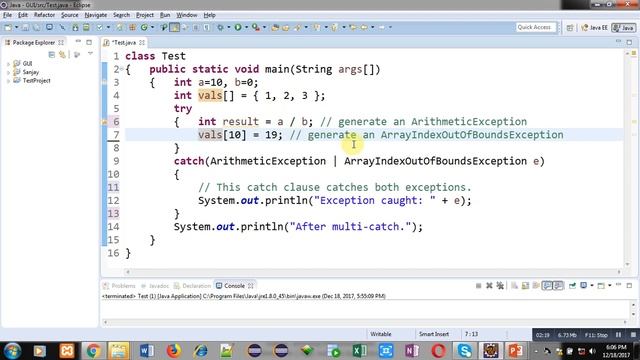The image size is (640, 360).
Task: Switch to the Java perspective
Action: [x=623, y=28]
